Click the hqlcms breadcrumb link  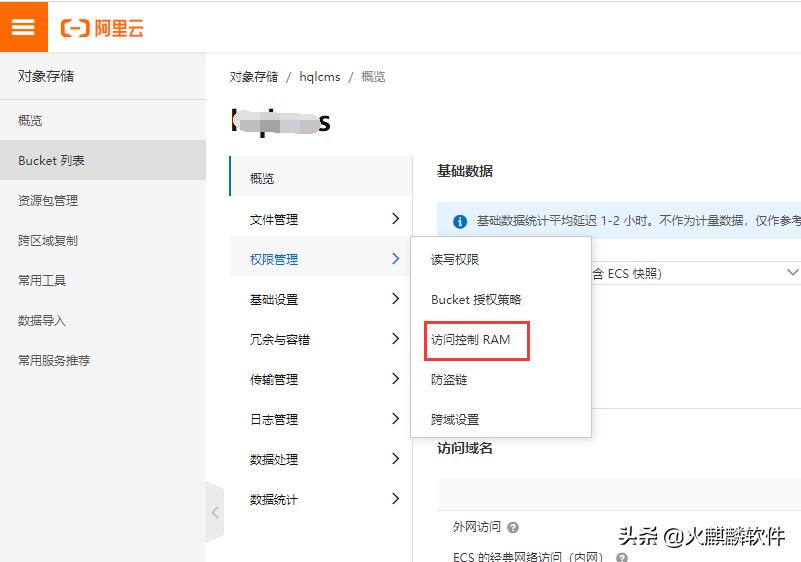coord(320,77)
